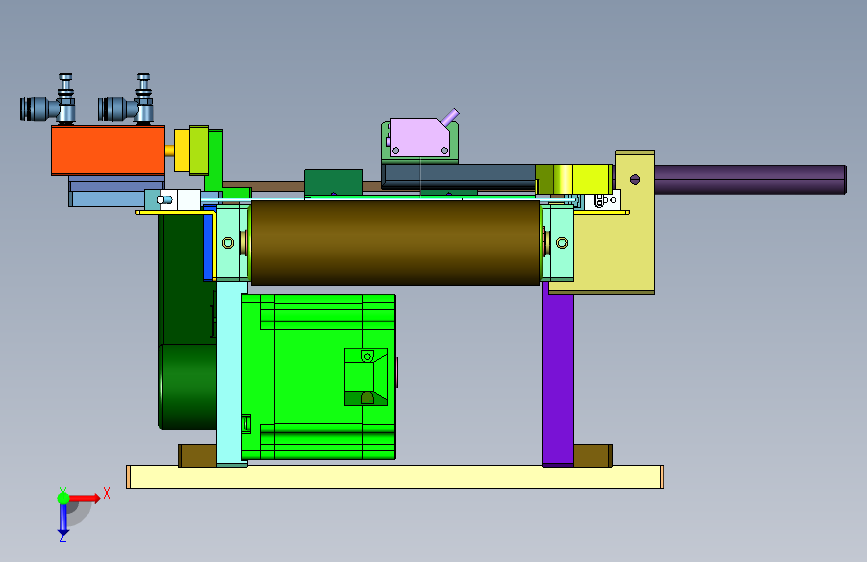The width and height of the screenshot is (867, 562).
Task: Select the green rectangular cutout on the motor
Action: coord(365,377)
